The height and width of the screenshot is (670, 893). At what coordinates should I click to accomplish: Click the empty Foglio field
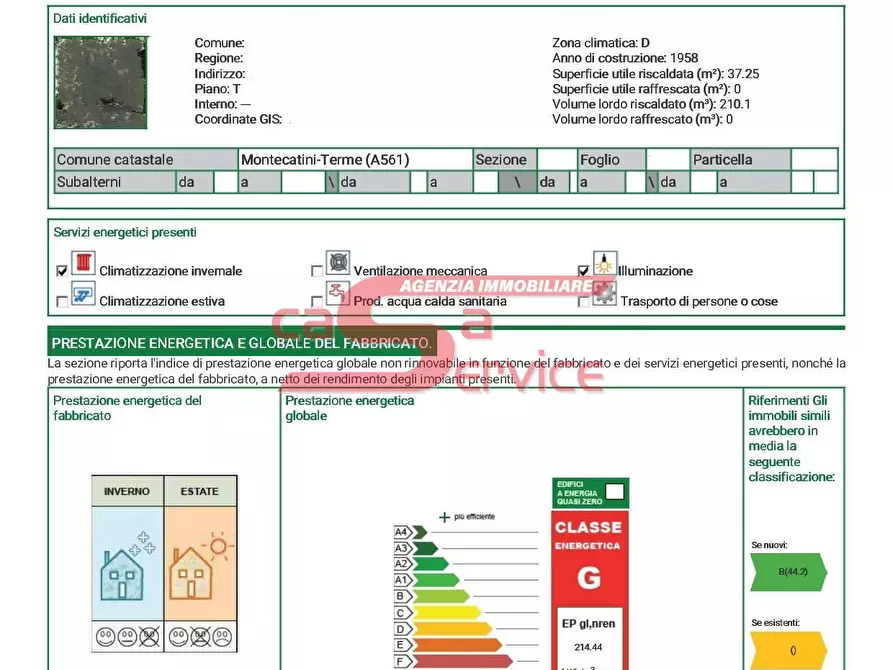667,160
